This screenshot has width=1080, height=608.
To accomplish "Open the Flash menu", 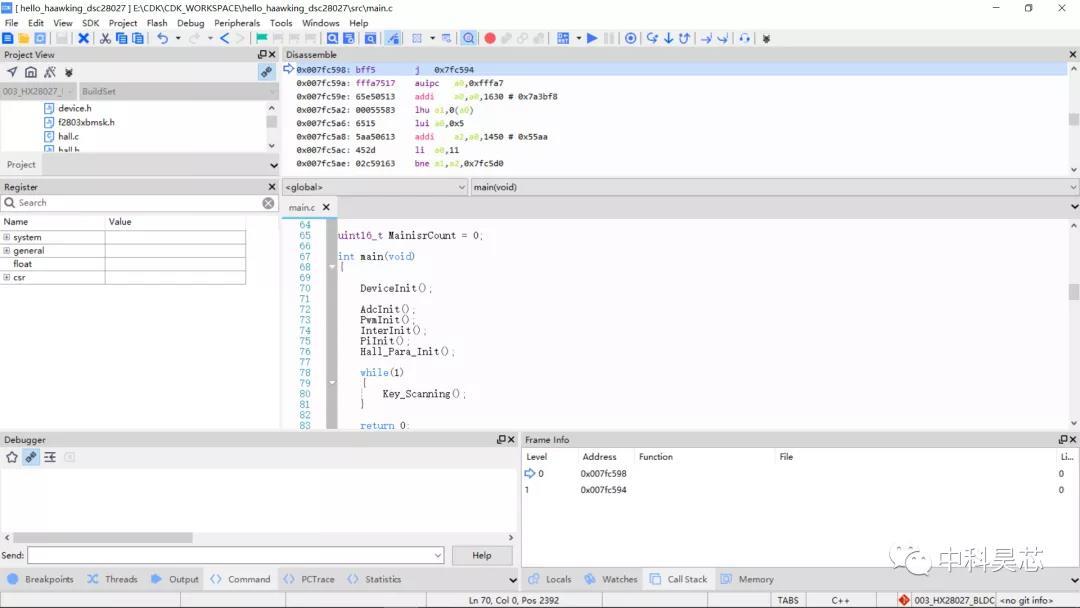I will click(157, 23).
